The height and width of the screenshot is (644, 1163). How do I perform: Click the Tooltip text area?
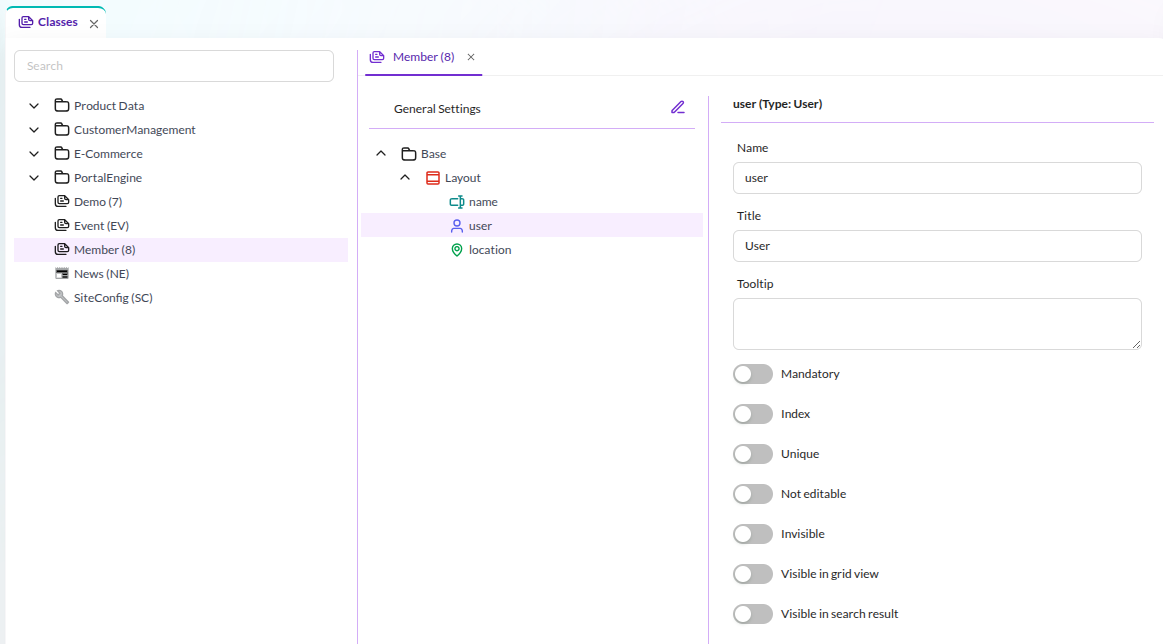coord(937,323)
